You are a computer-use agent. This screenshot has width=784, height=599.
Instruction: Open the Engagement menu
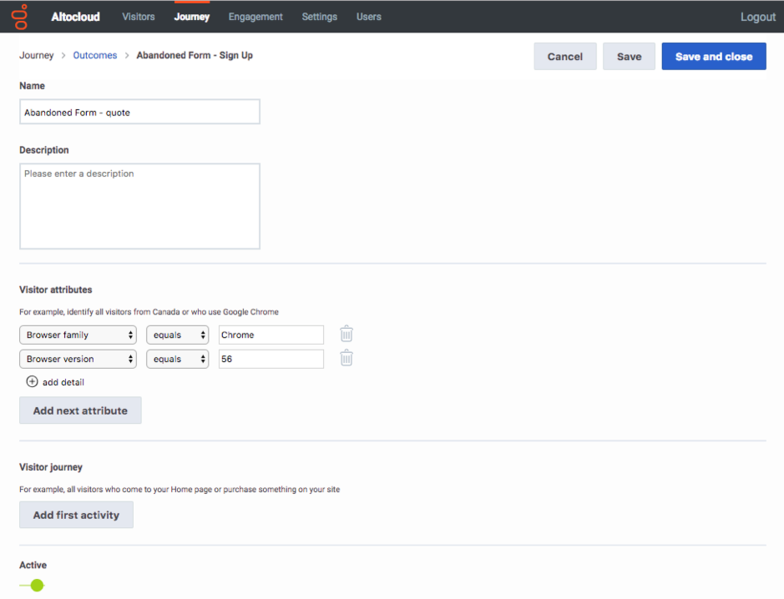click(x=256, y=16)
